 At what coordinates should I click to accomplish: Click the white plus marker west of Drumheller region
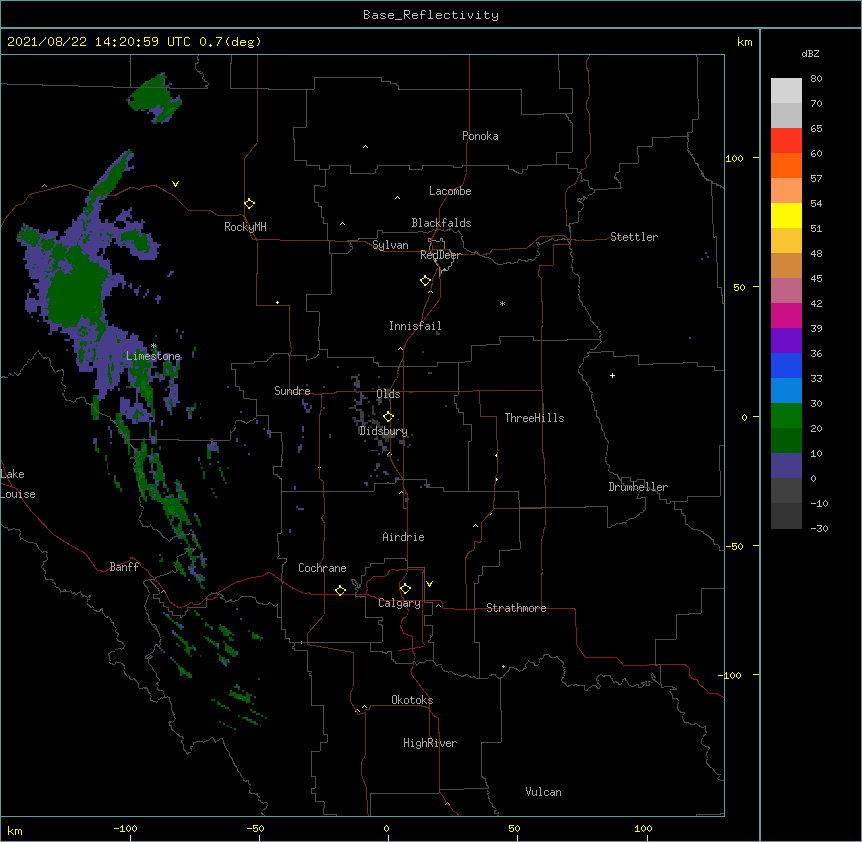point(612,375)
